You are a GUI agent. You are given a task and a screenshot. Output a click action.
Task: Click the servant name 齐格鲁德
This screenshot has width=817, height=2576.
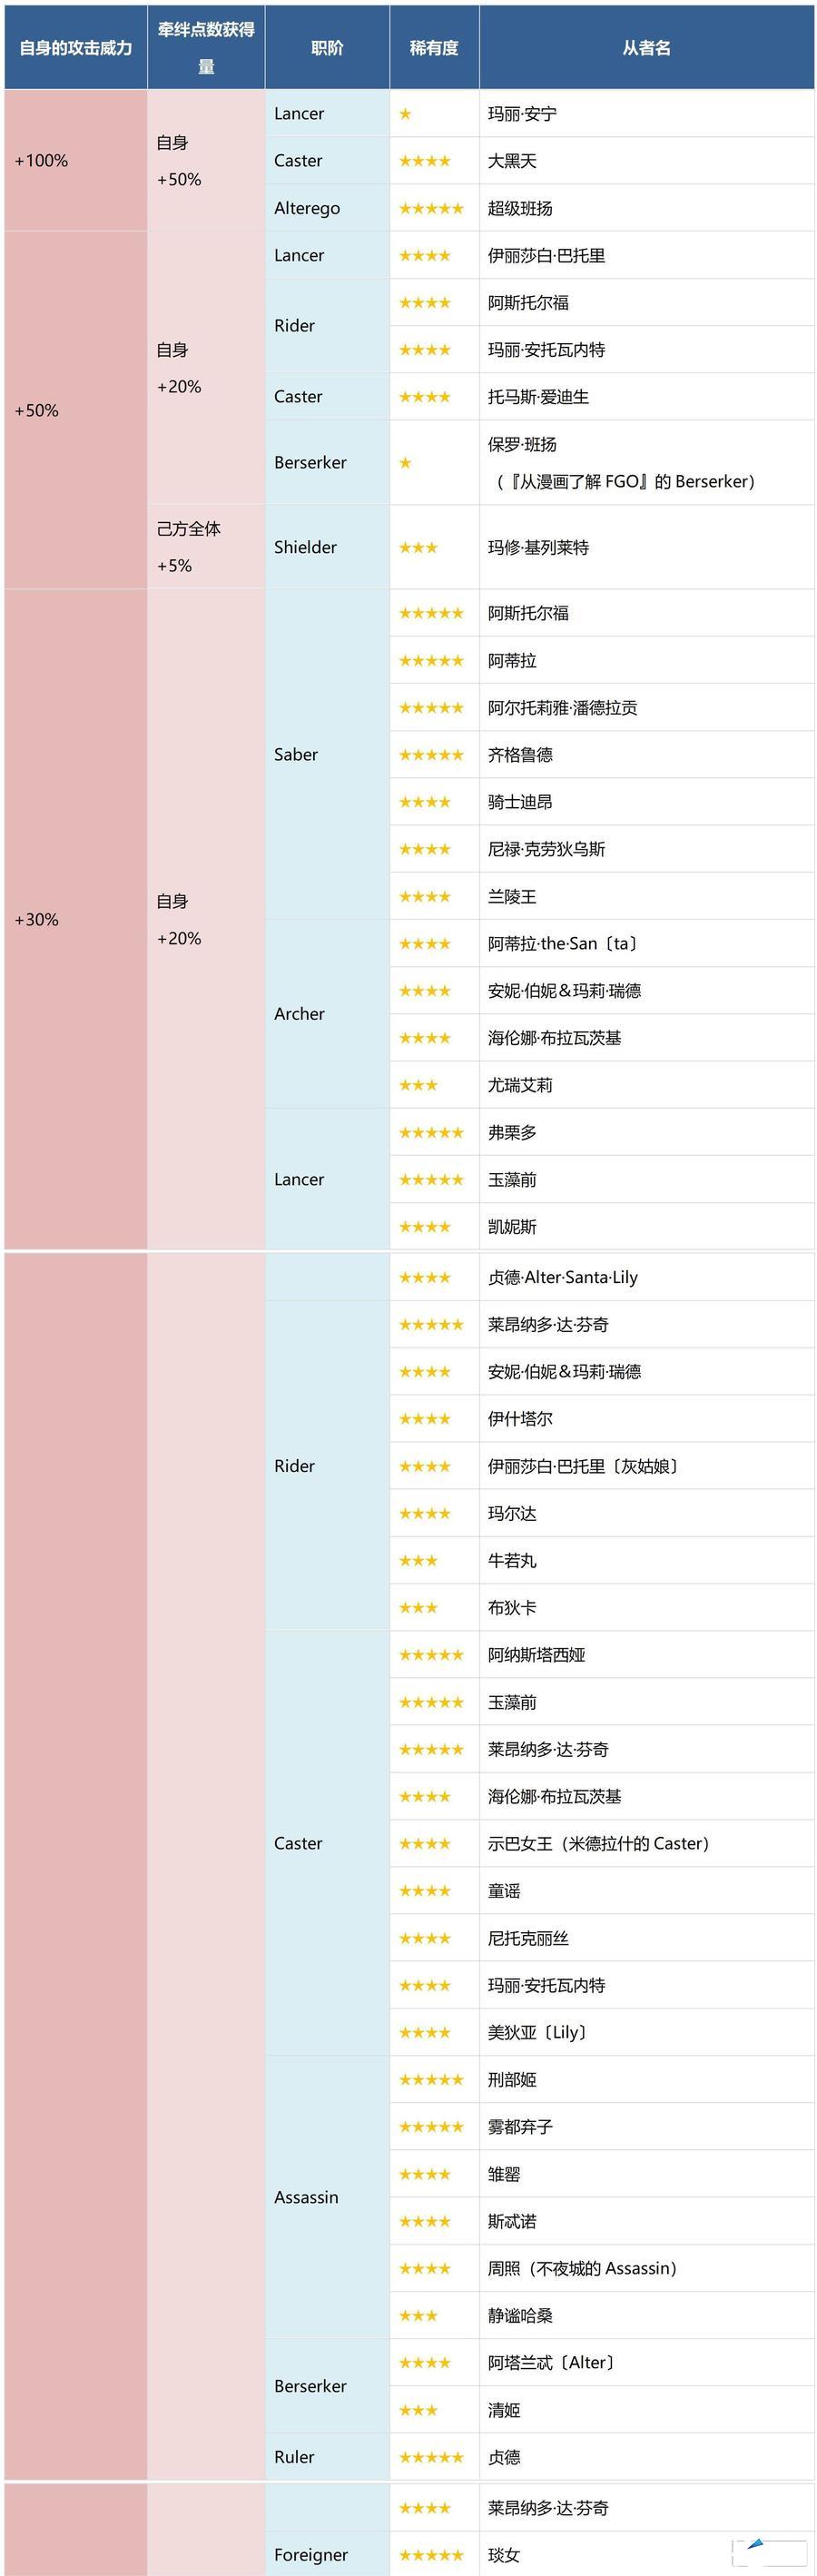[520, 755]
